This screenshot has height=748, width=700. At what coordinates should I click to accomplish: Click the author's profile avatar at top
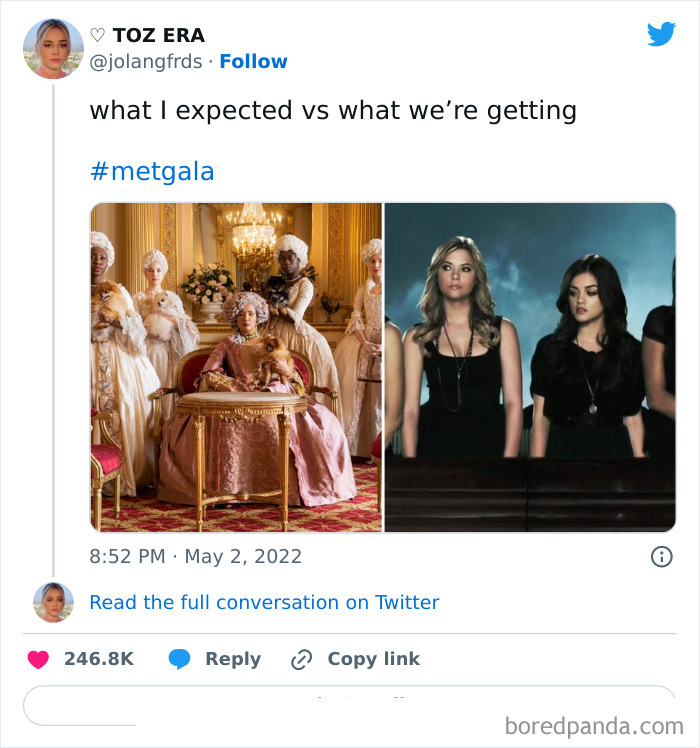(53, 48)
